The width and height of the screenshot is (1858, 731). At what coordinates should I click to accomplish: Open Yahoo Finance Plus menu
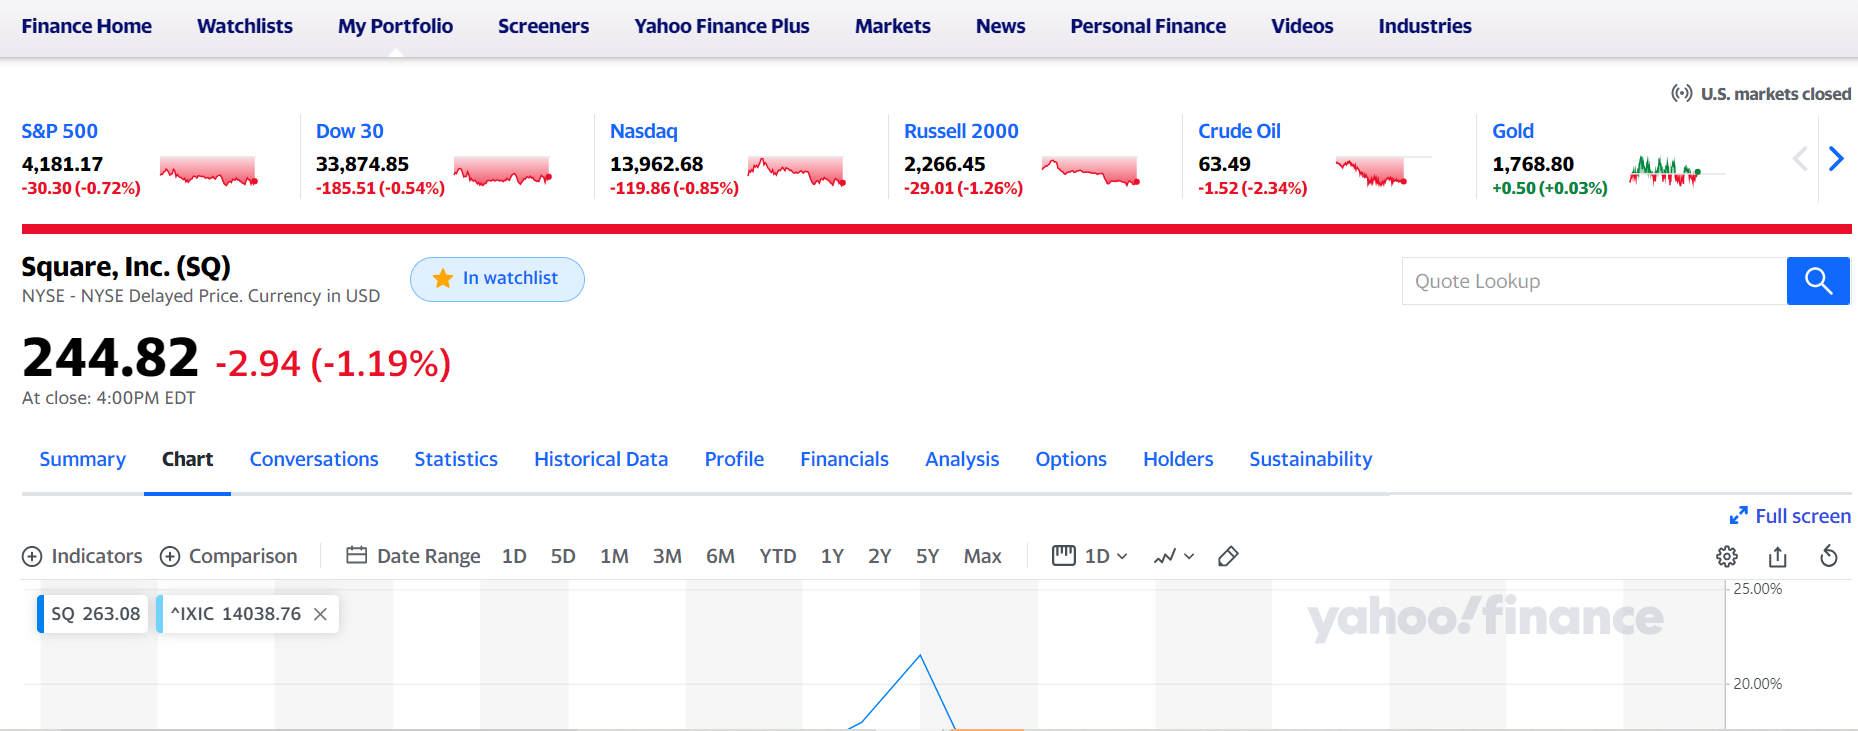722,26
